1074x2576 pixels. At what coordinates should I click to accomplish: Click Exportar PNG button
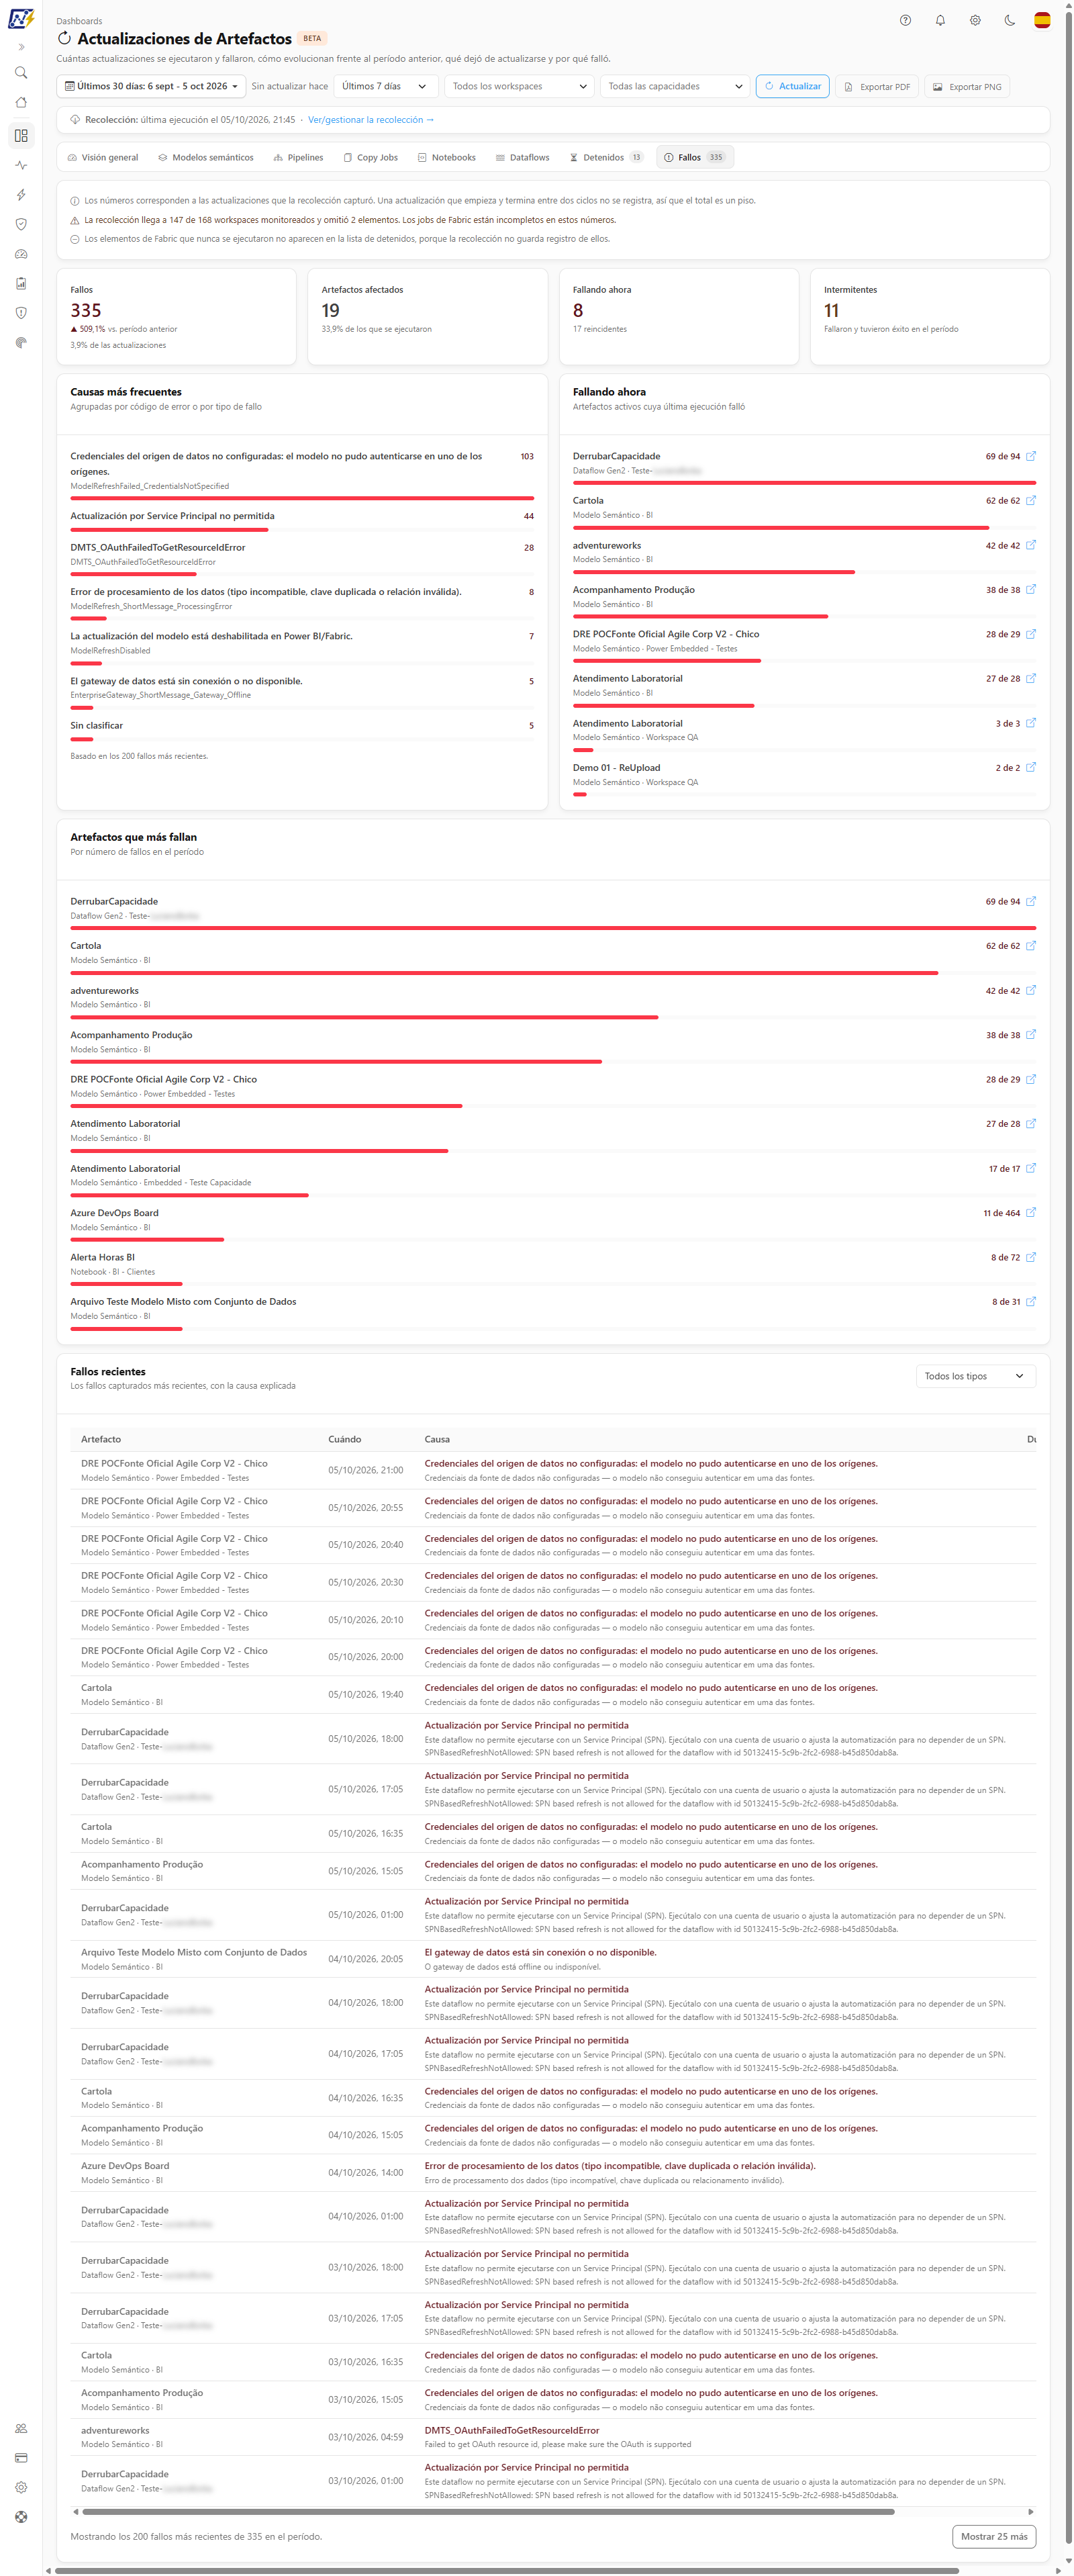[967, 87]
